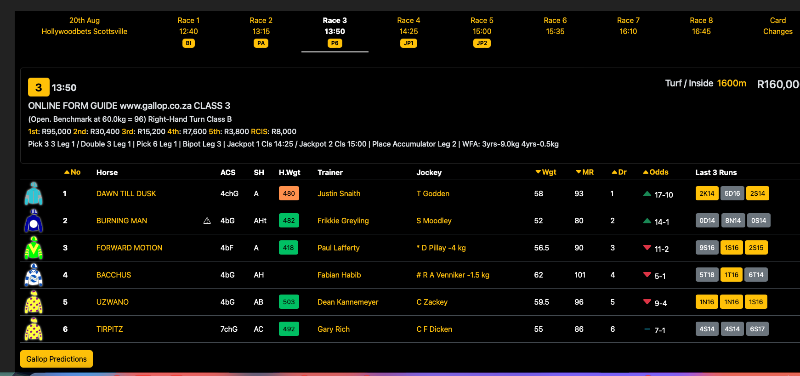
Task: Click Dawn Till Dusk's light blue jockey silks icon
Action: point(34,194)
